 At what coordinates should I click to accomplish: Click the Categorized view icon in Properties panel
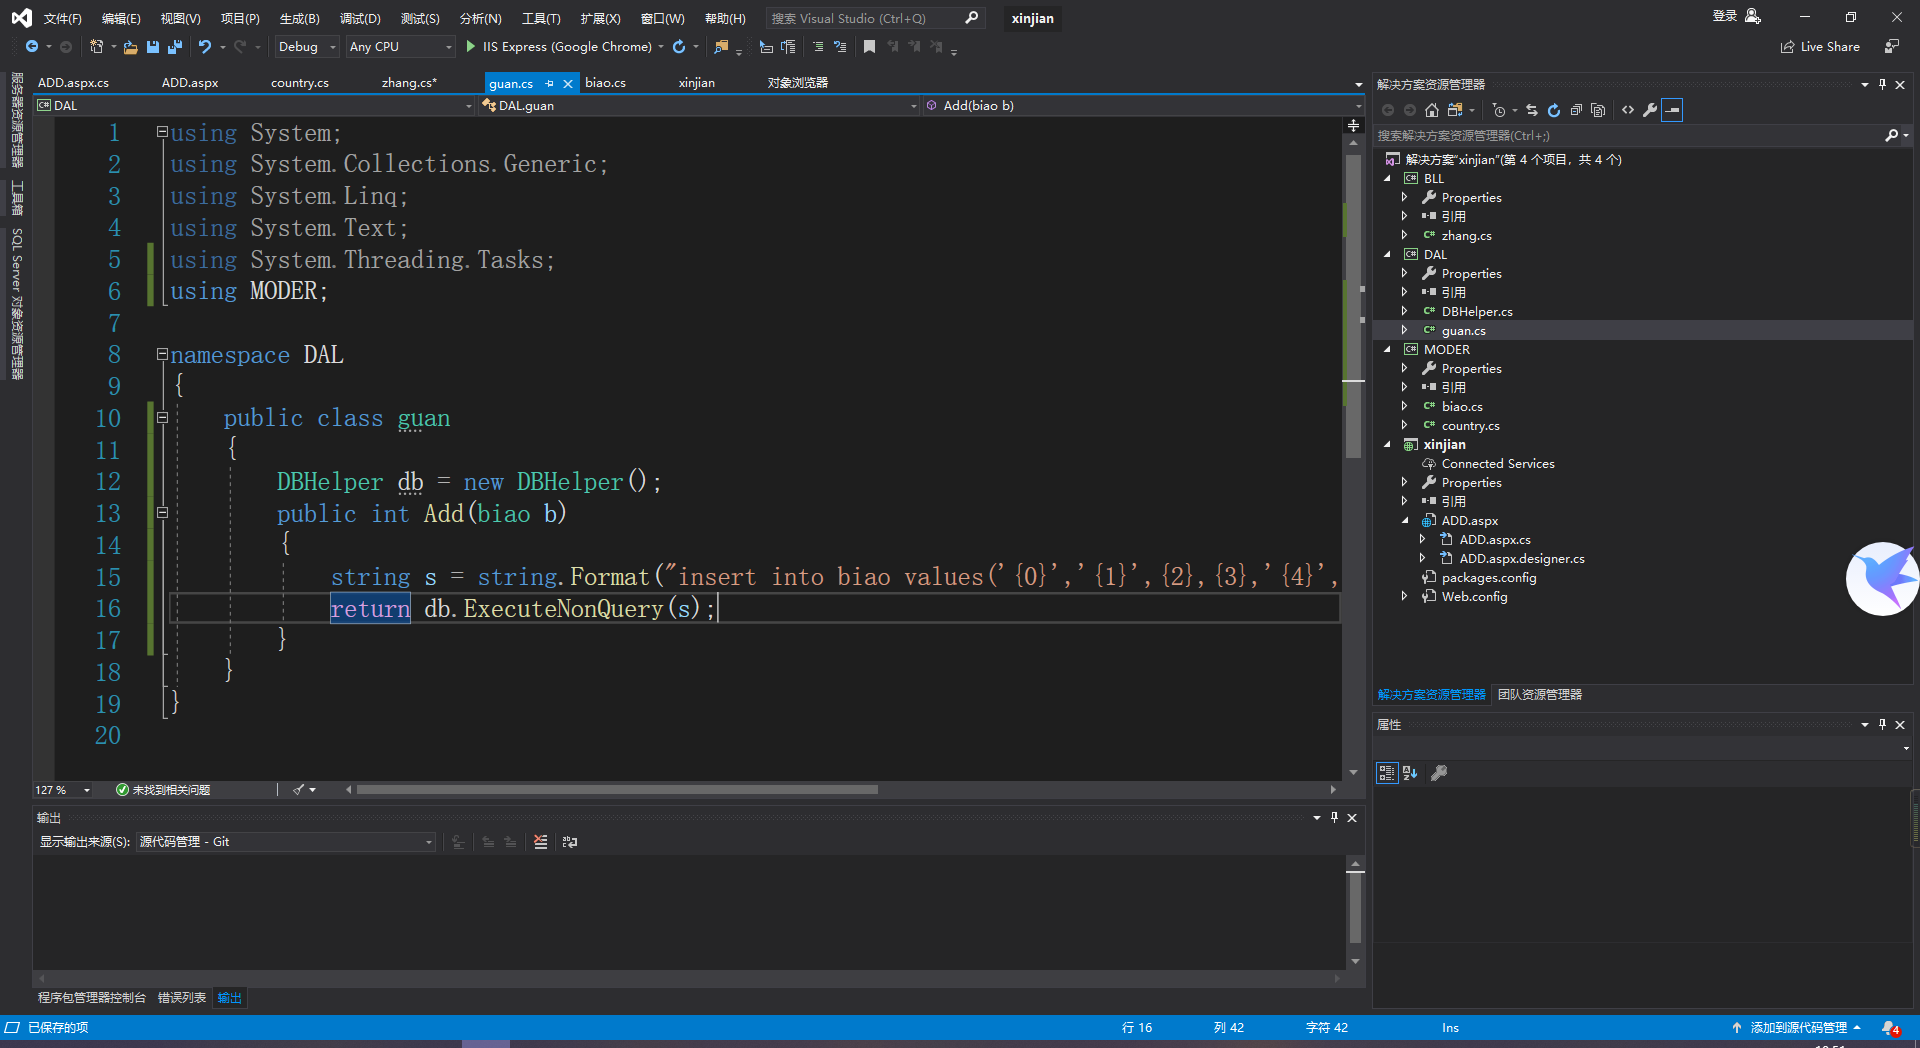coord(1387,772)
